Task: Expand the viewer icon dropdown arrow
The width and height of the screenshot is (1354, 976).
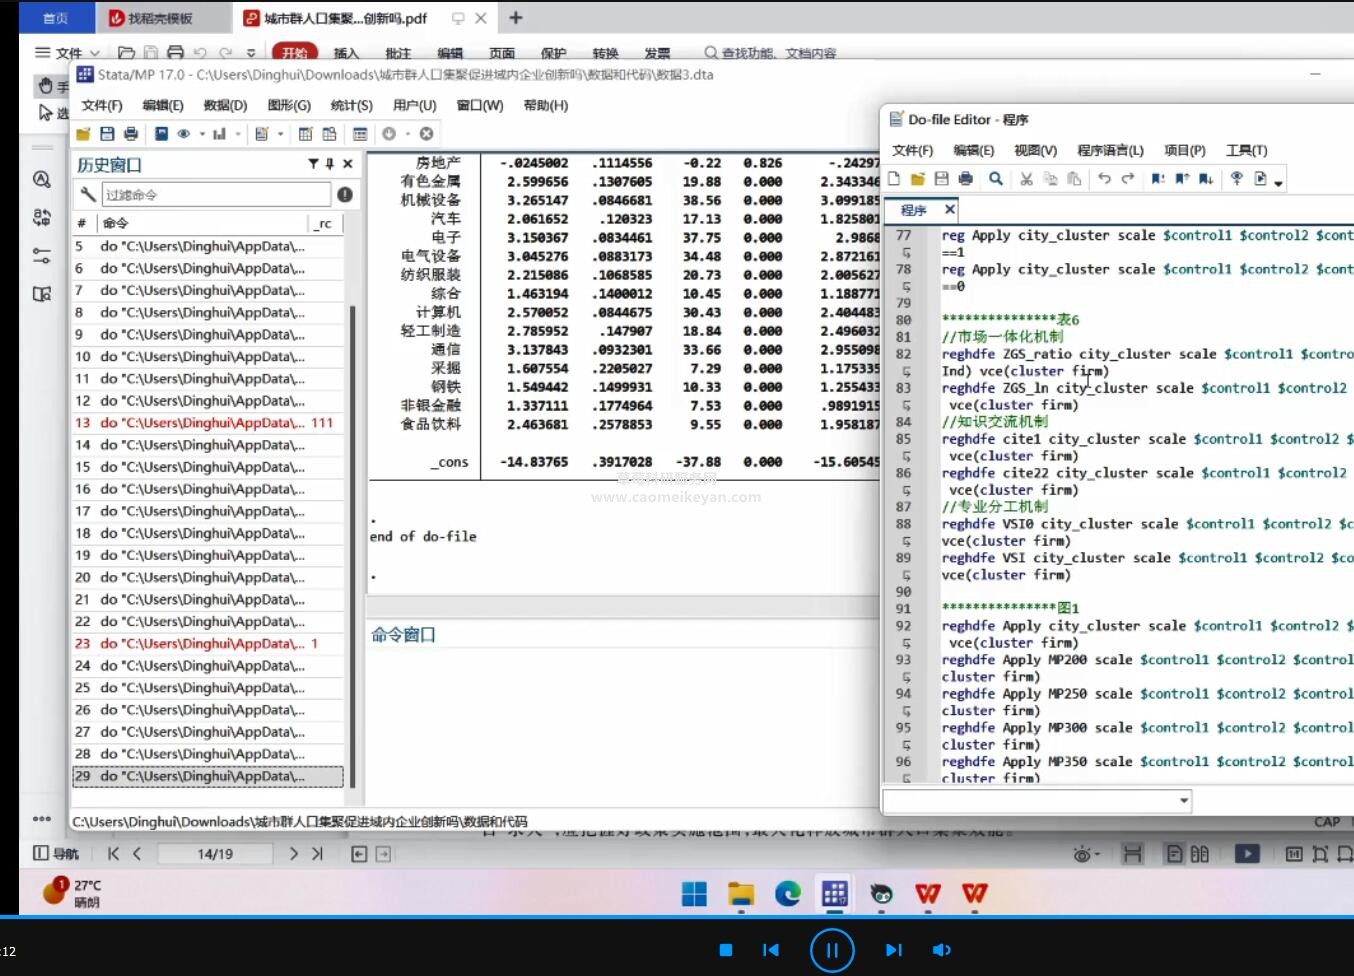Action: (202, 134)
